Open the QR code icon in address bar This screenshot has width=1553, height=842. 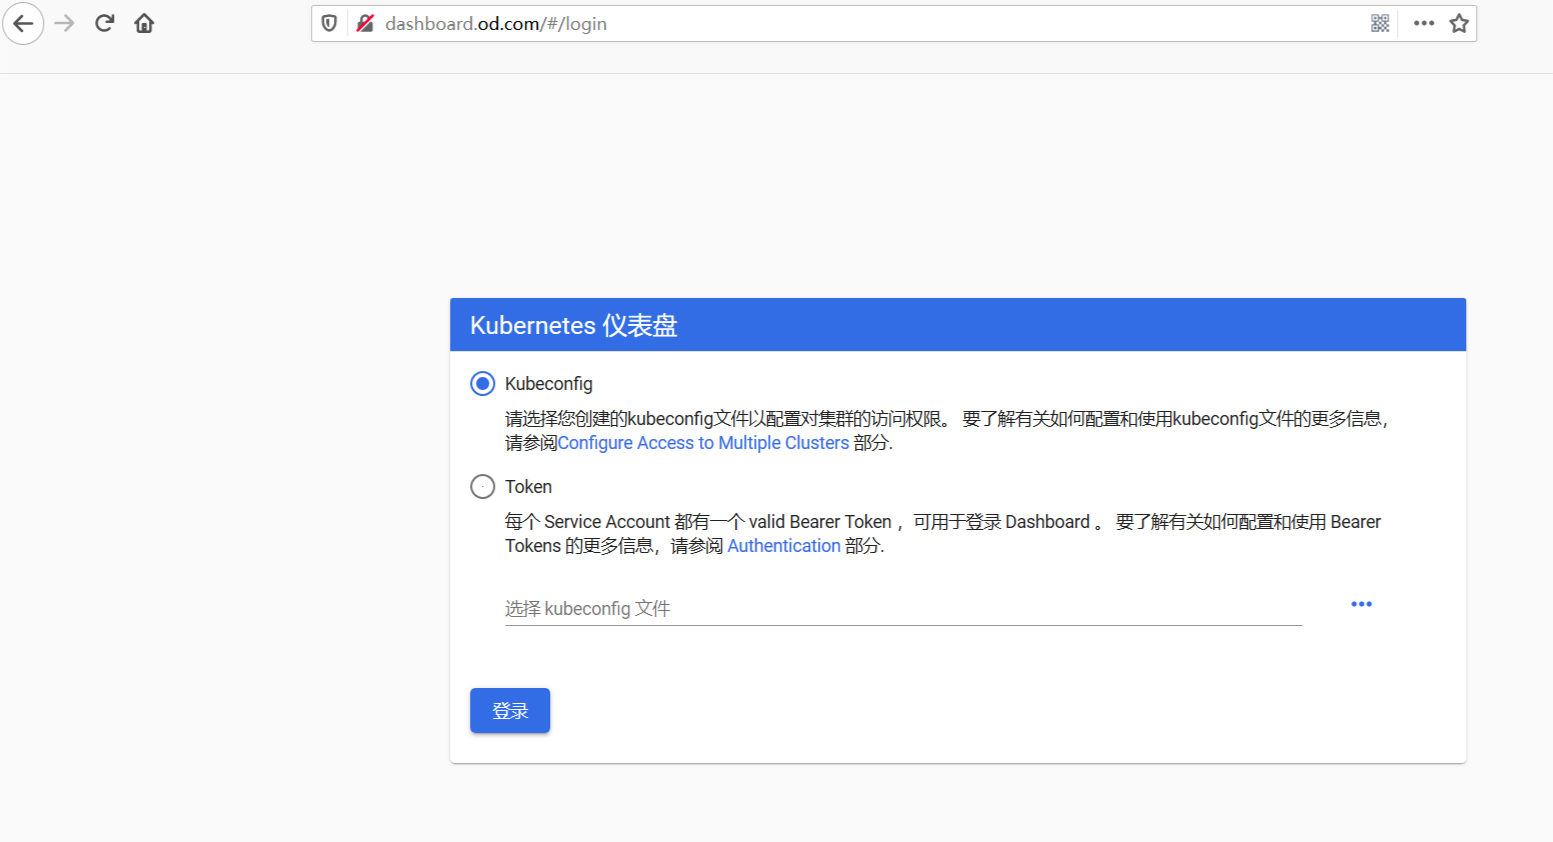[1380, 23]
